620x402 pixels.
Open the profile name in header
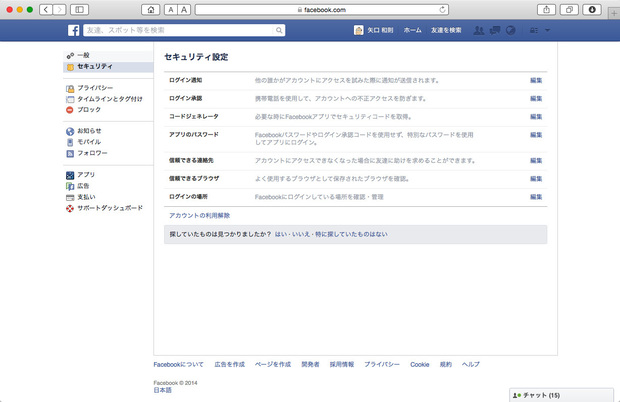[380, 30]
